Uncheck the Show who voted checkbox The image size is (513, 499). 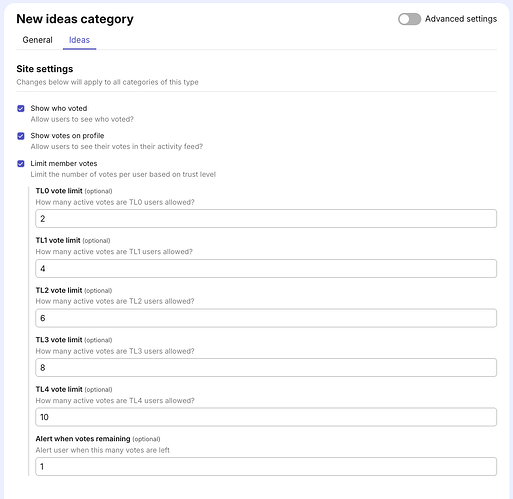click(x=21, y=108)
